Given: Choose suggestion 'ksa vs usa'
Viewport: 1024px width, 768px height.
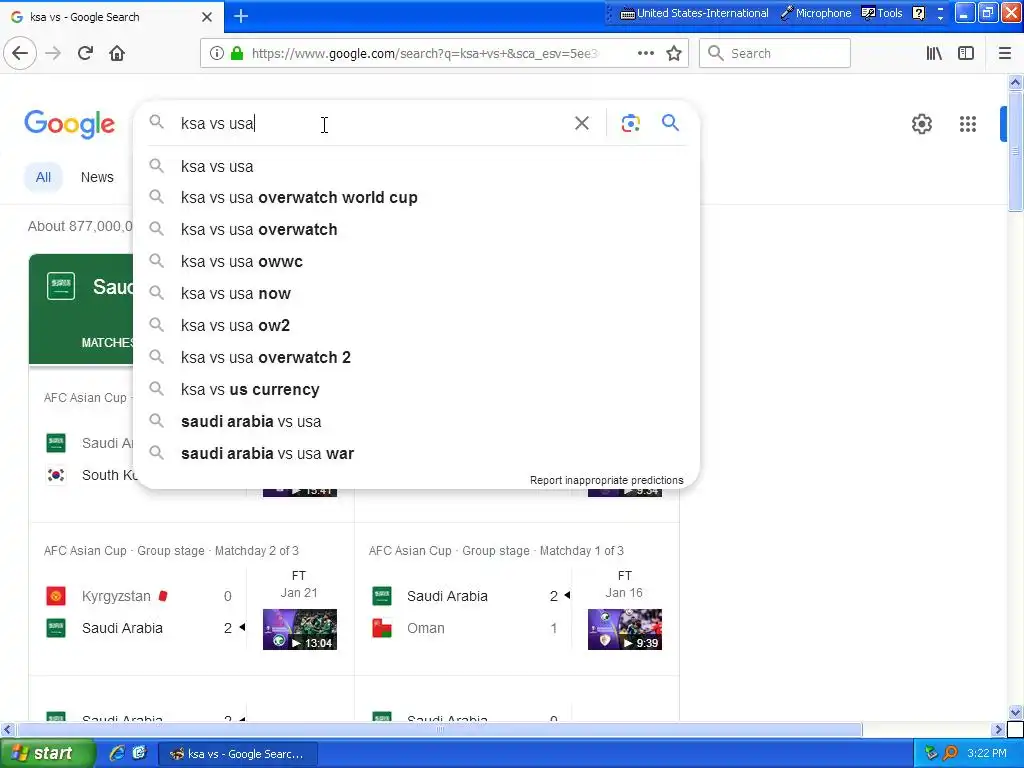Looking at the screenshot, I should click(417, 167).
